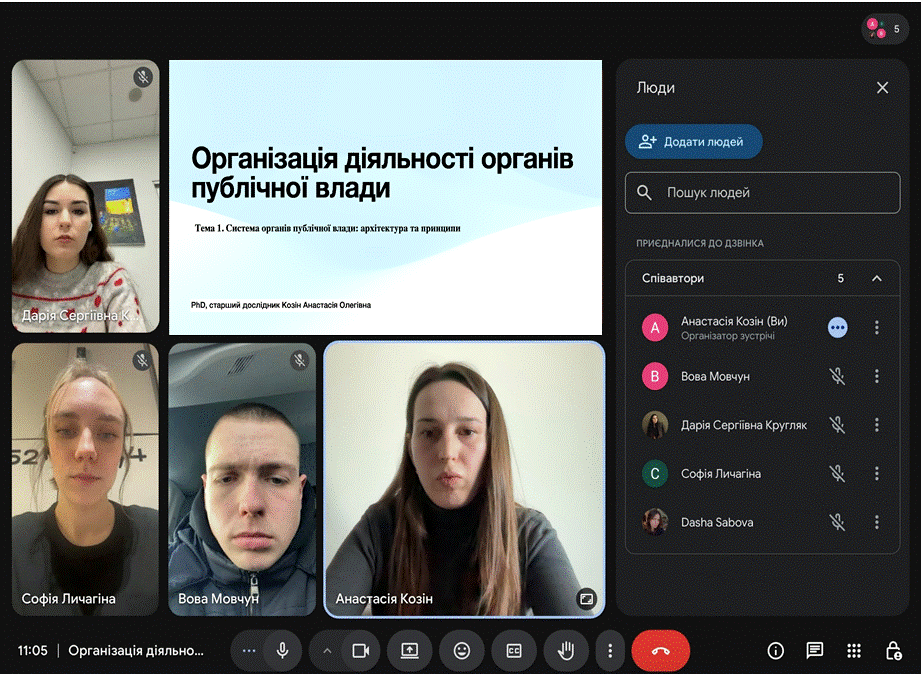Open host controls lock icon
This screenshot has height=674, width=921.
pos(893,650)
